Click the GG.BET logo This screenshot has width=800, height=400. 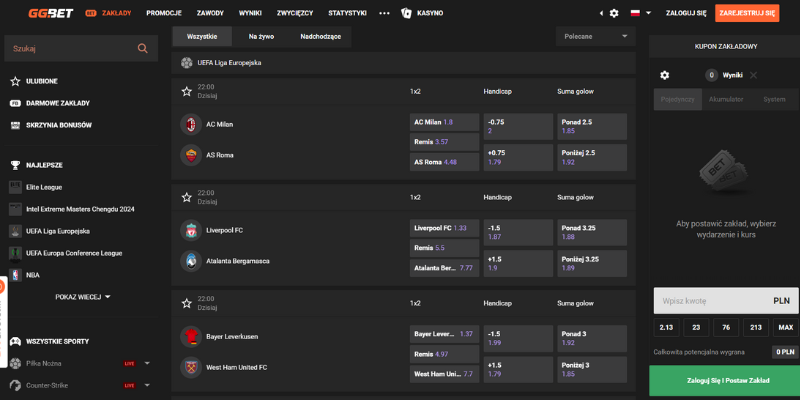(x=29, y=13)
